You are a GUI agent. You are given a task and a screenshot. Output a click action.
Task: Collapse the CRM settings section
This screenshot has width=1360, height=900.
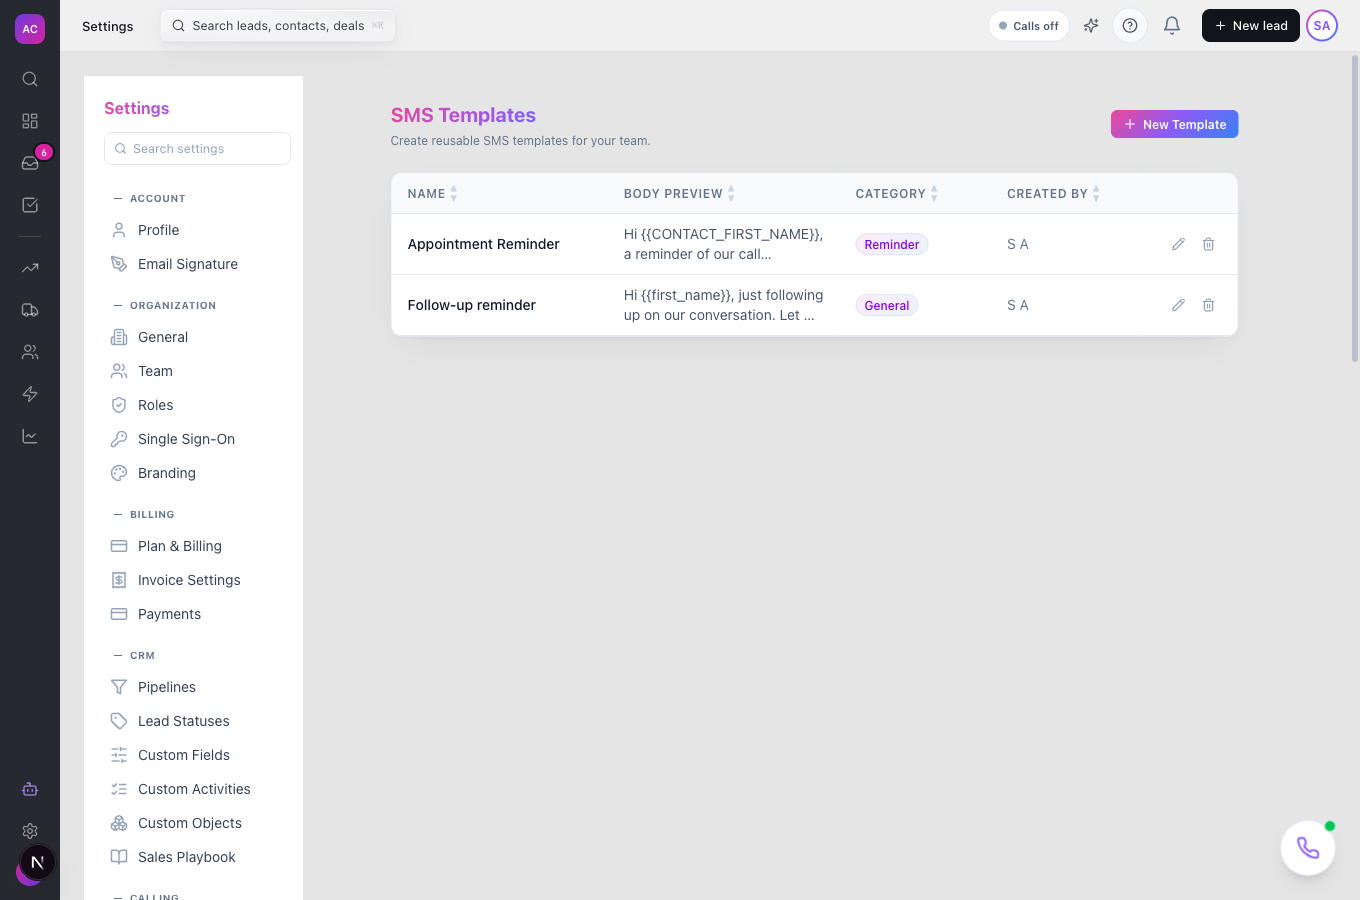click(134, 655)
